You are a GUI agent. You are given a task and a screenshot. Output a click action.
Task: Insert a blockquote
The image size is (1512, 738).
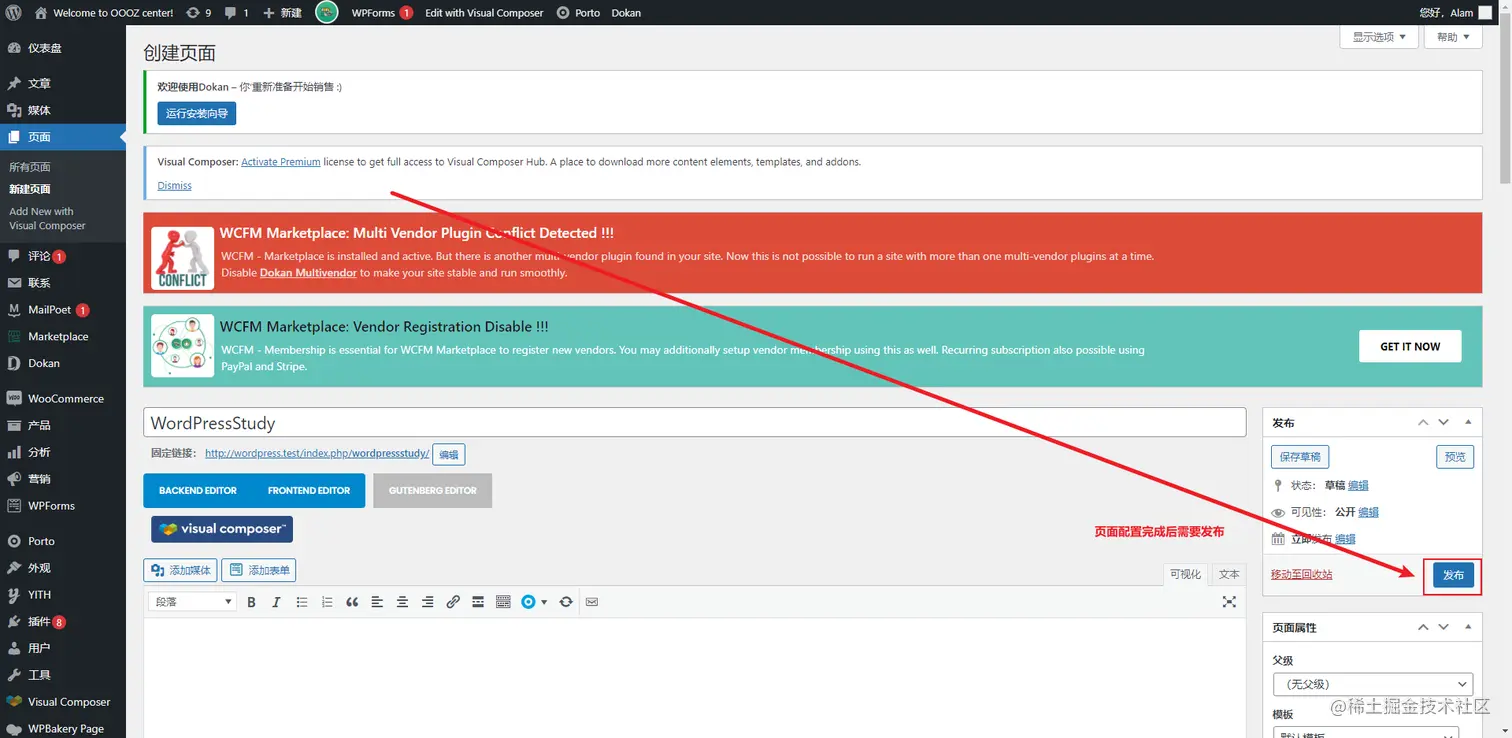[x=352, y=602]
